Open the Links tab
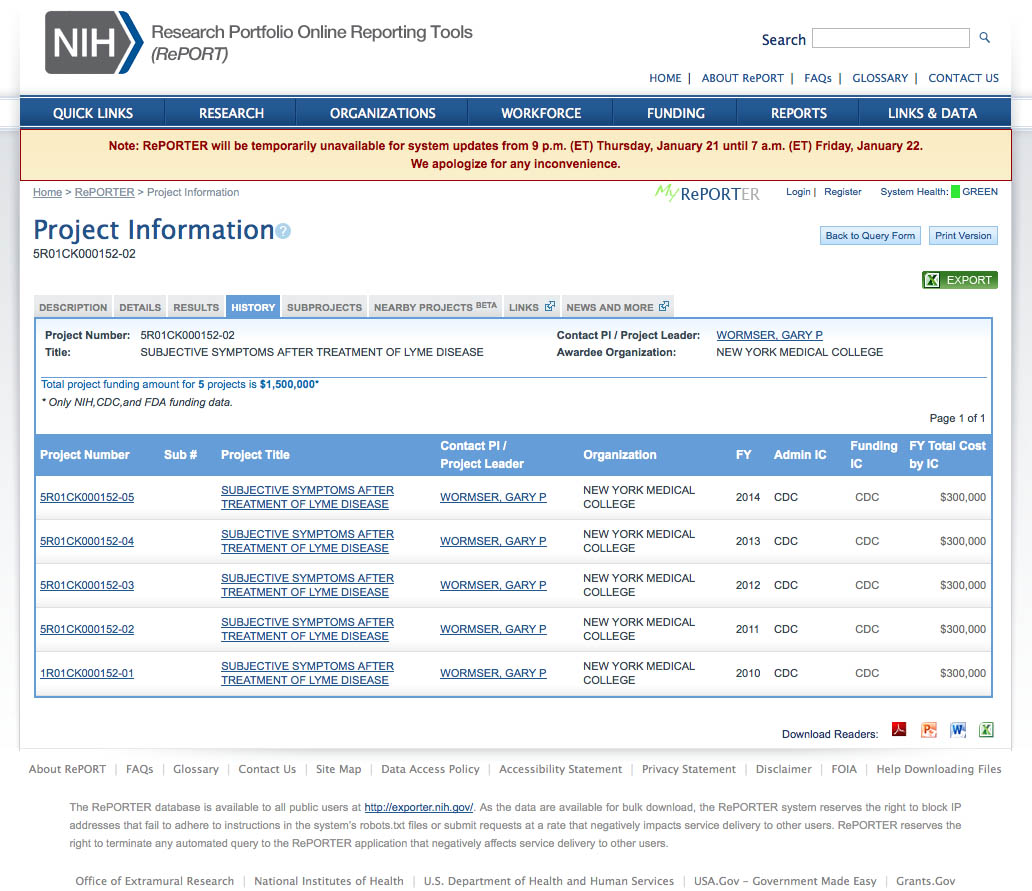The width and height of the screenshot is (1032, 891). pyautogui.click(x=531, y=307)
